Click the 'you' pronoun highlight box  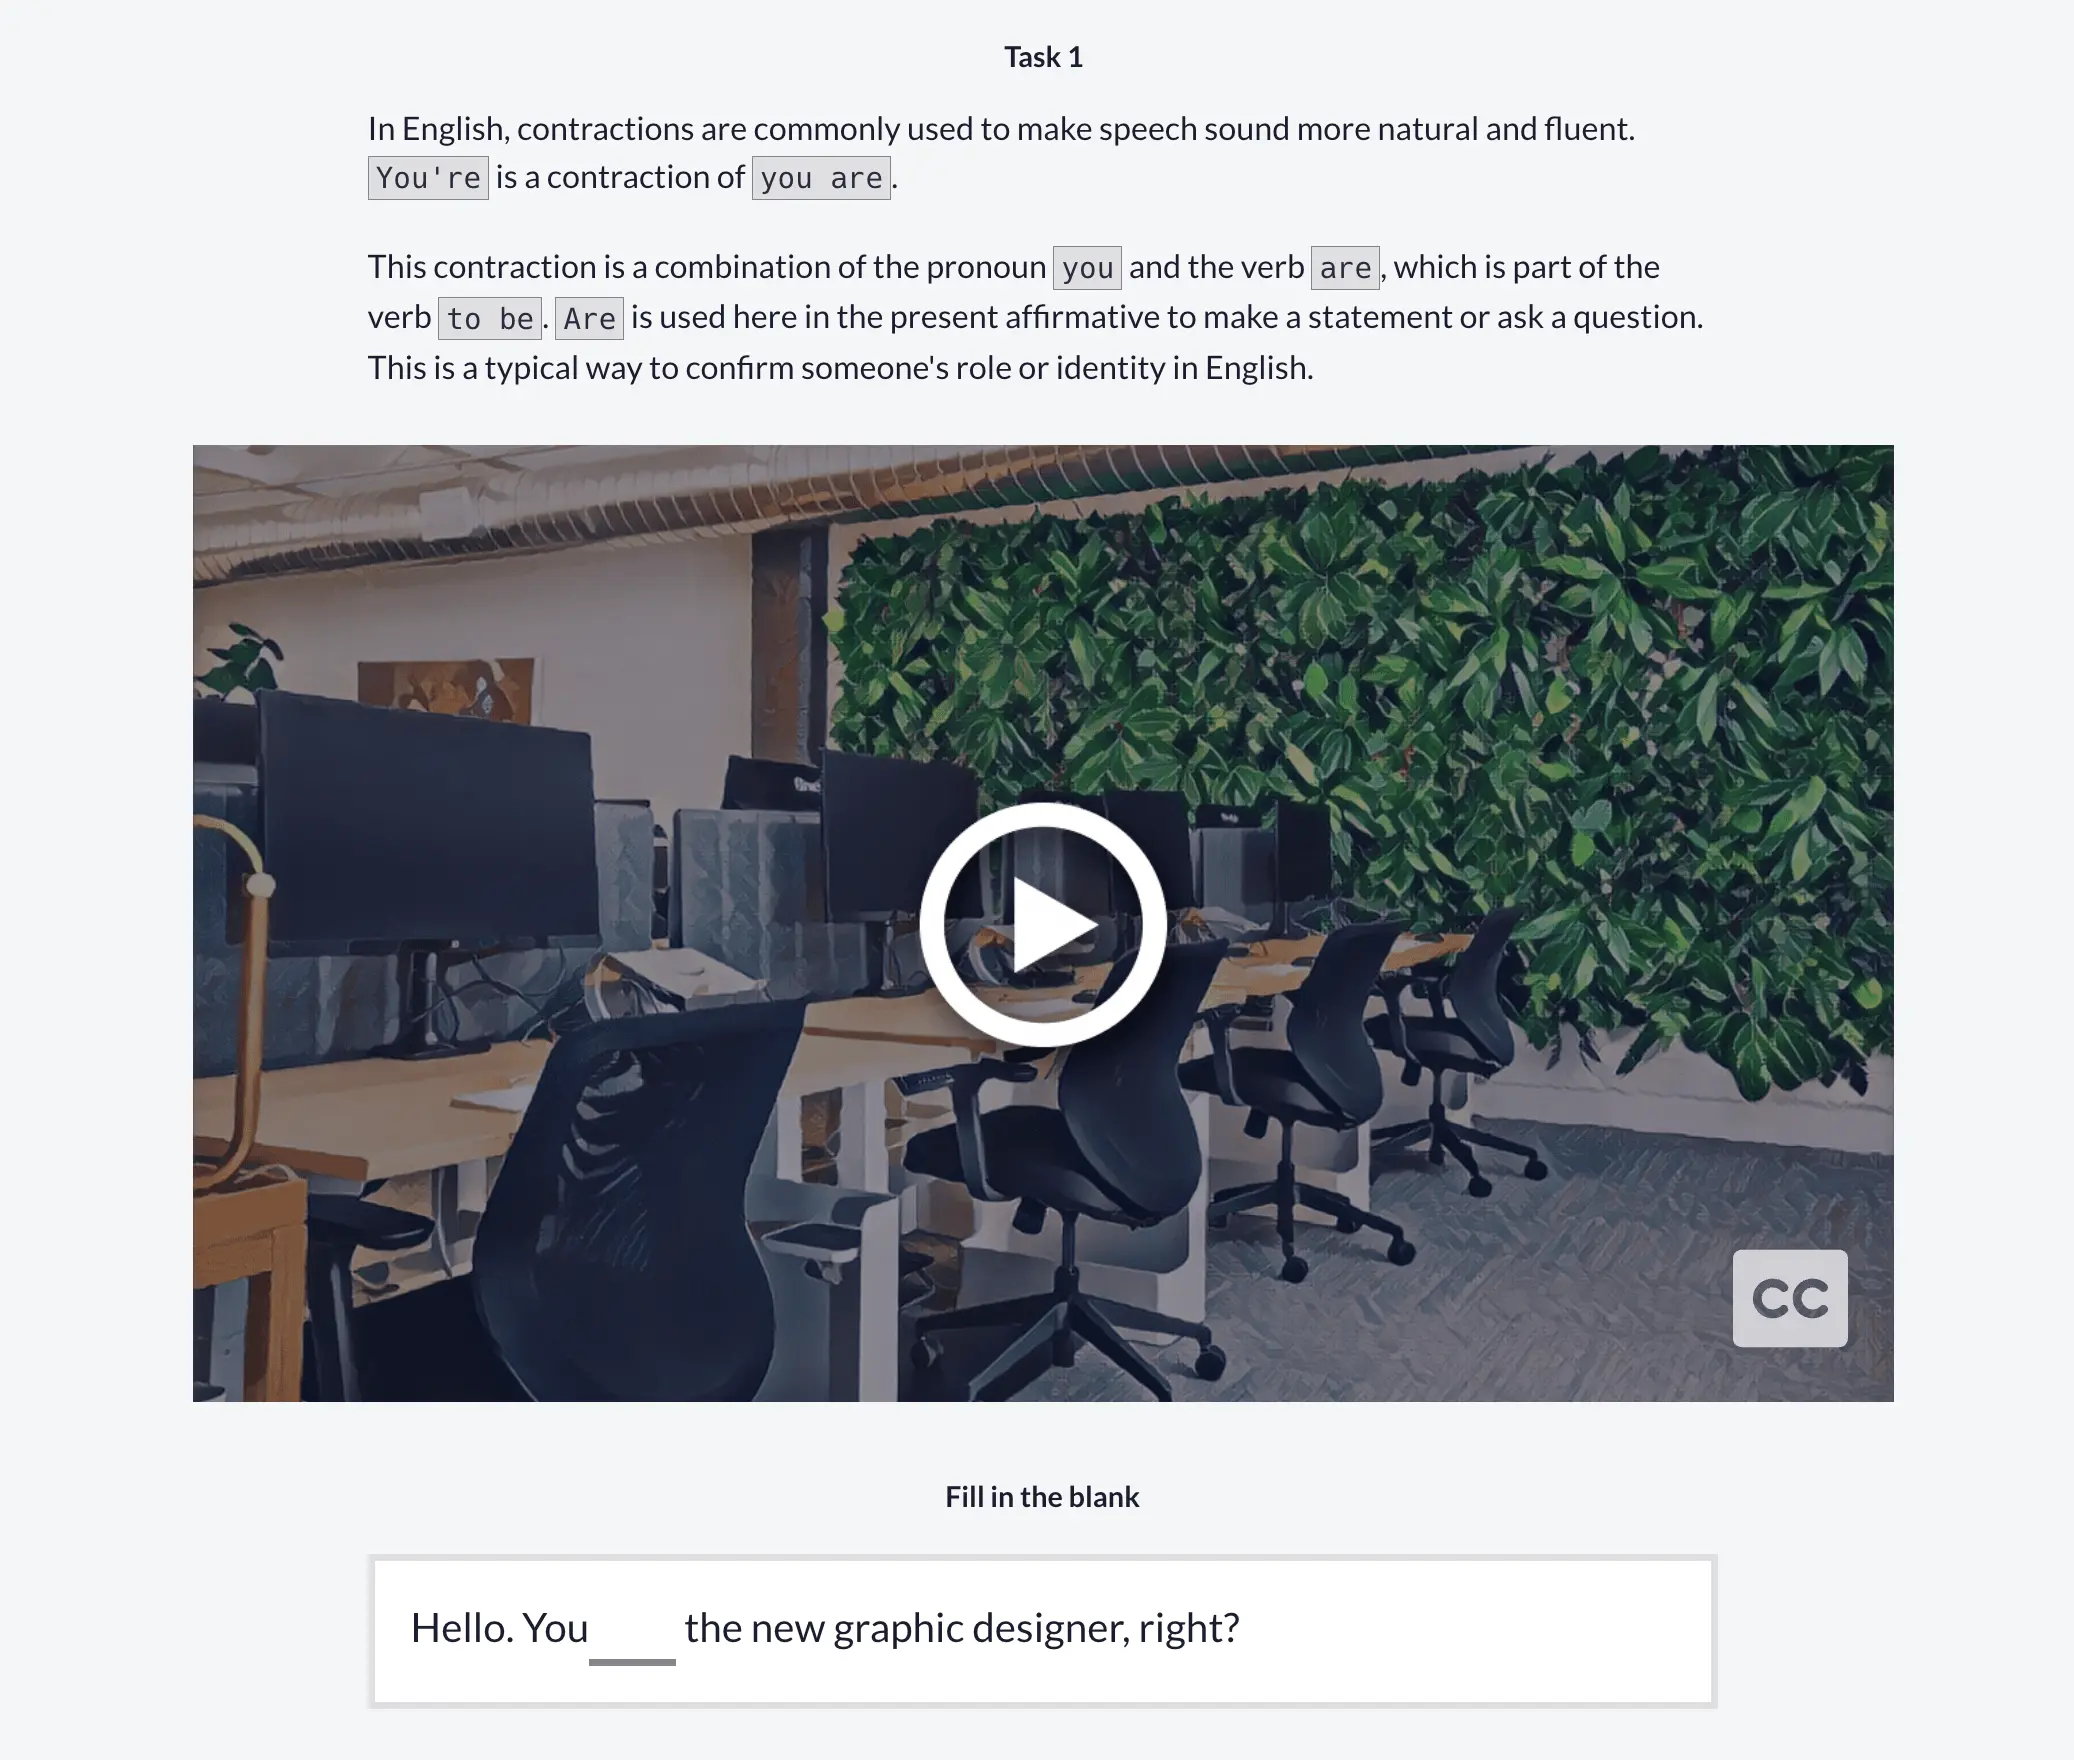tap(1086, 265)
